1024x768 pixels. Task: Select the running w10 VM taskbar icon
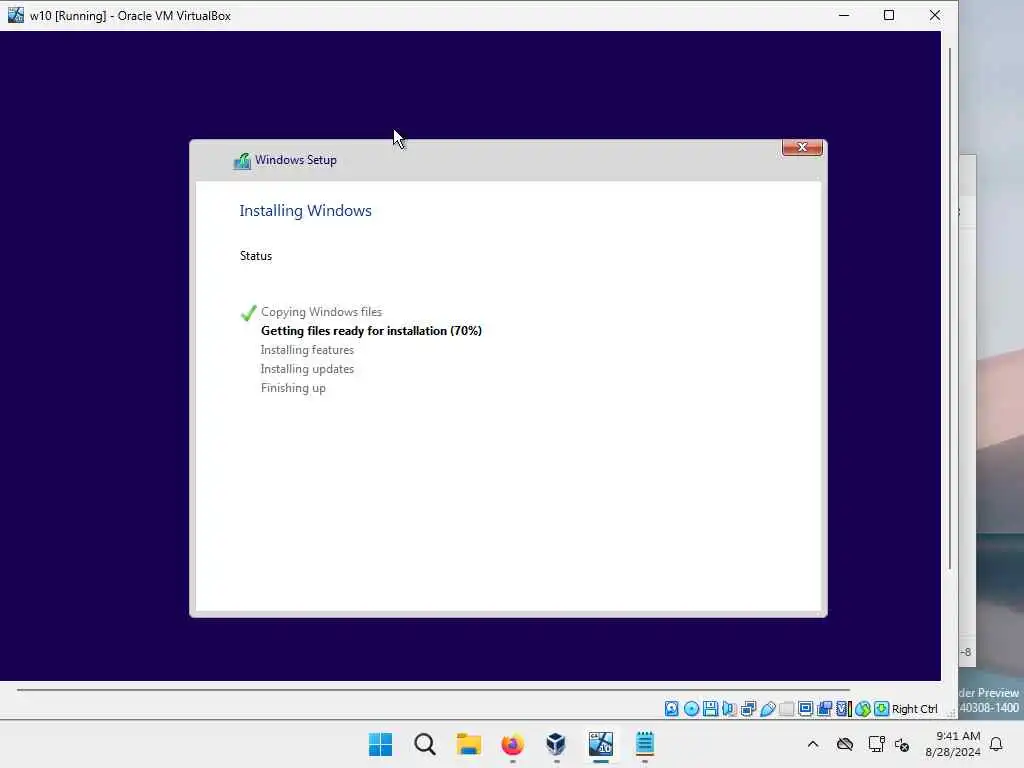(x=601, y=744)
